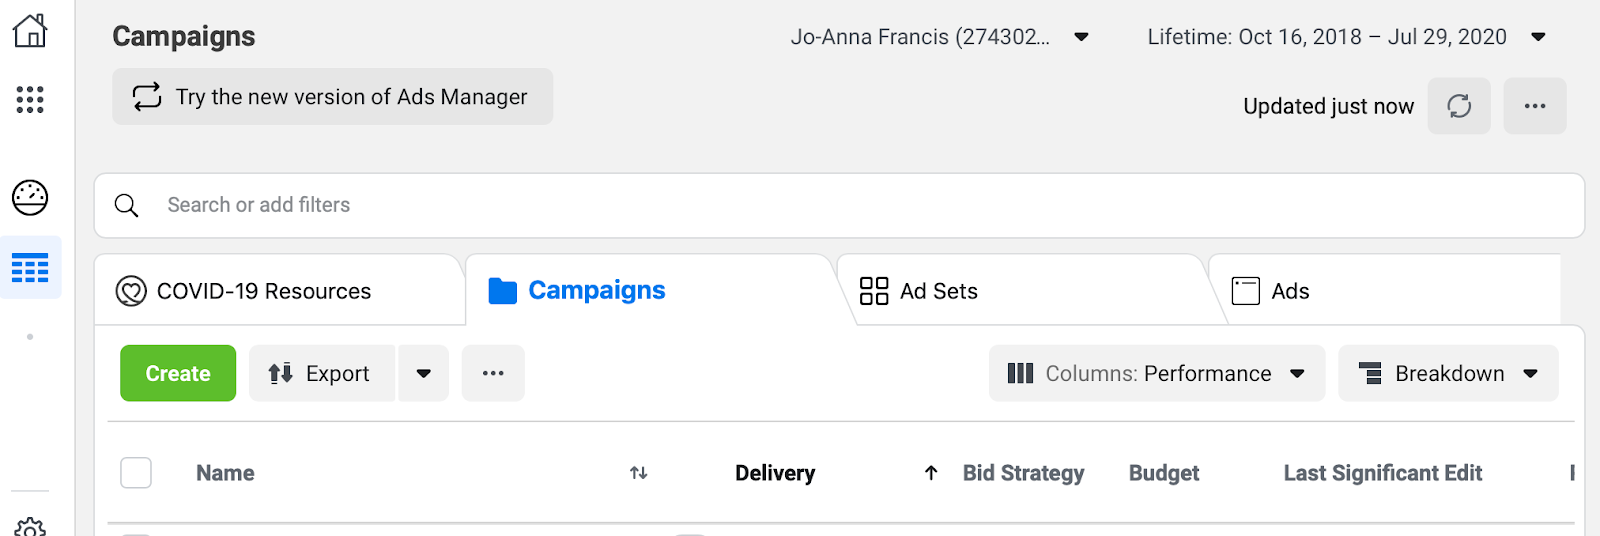
Task: Toggle the select-all campaigns checkbox
Action: pyautogui.click(x=136, y=473)
